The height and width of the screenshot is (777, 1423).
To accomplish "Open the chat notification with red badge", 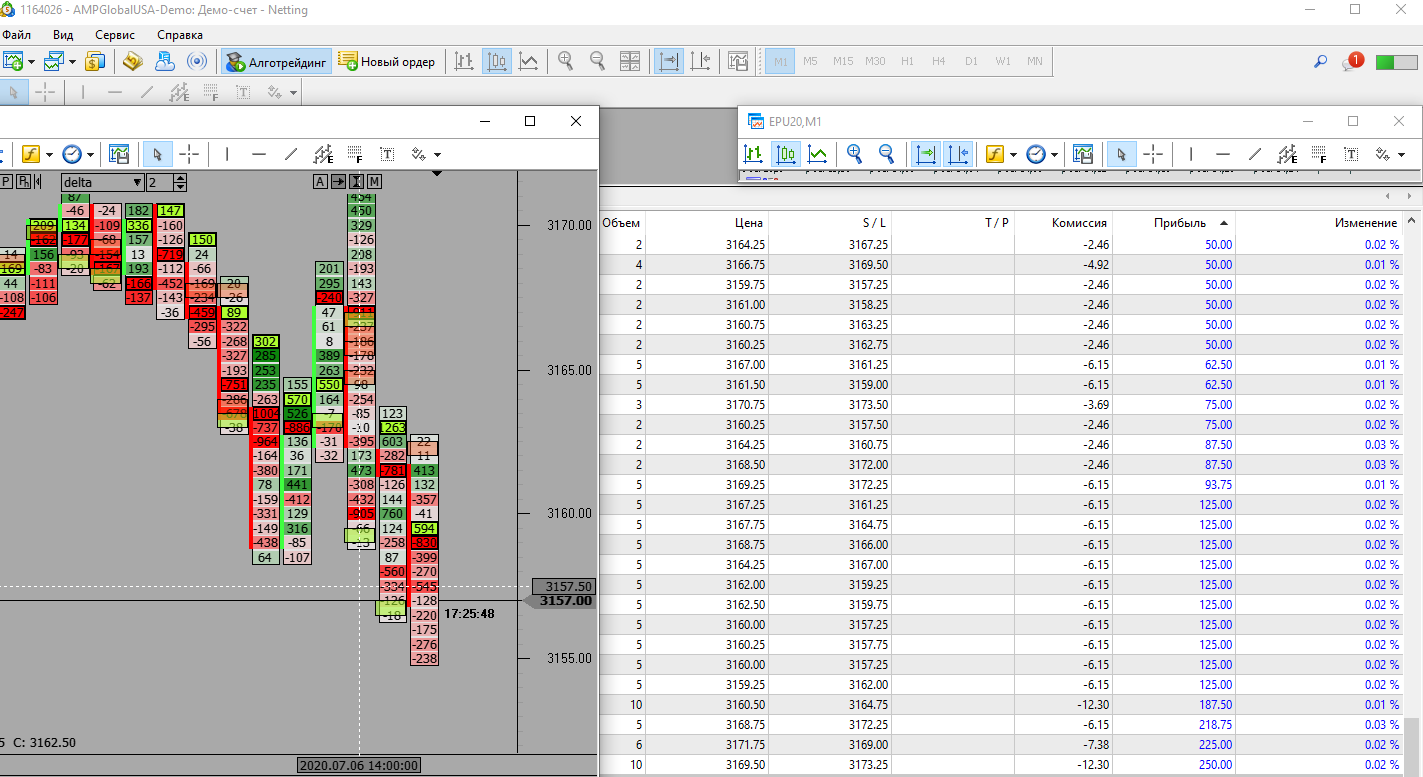I will click(x=1352, y=61).
